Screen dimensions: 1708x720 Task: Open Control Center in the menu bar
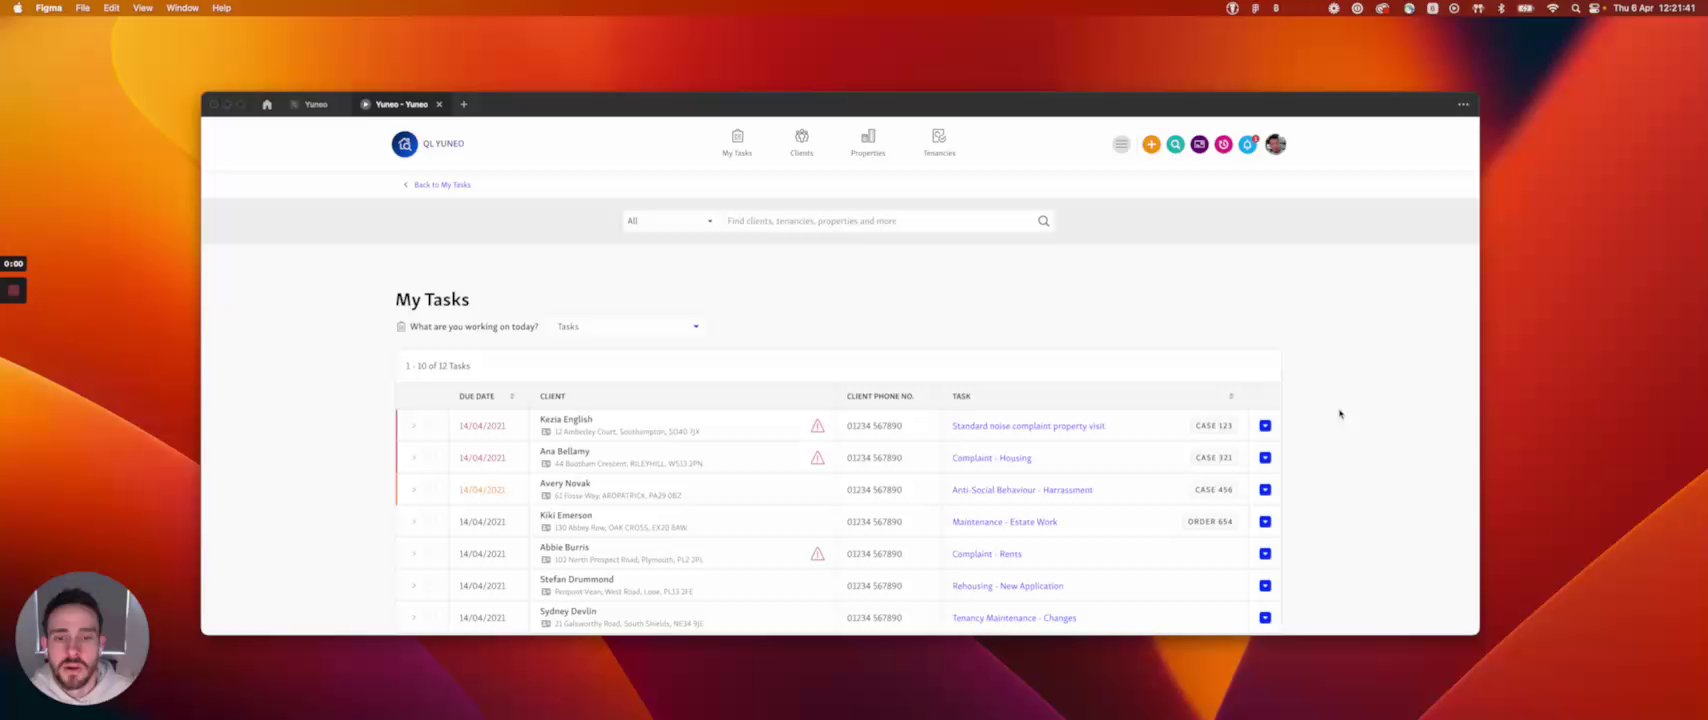[1595, 8]
